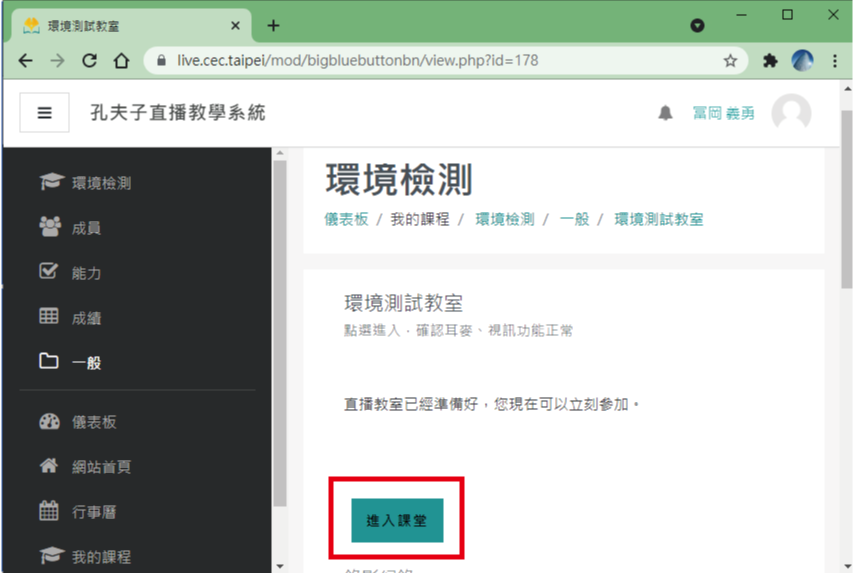This screenshot has height=573, width=854.
Task: Click the 儀表板 gauge icon
Action: coord(50,422)
